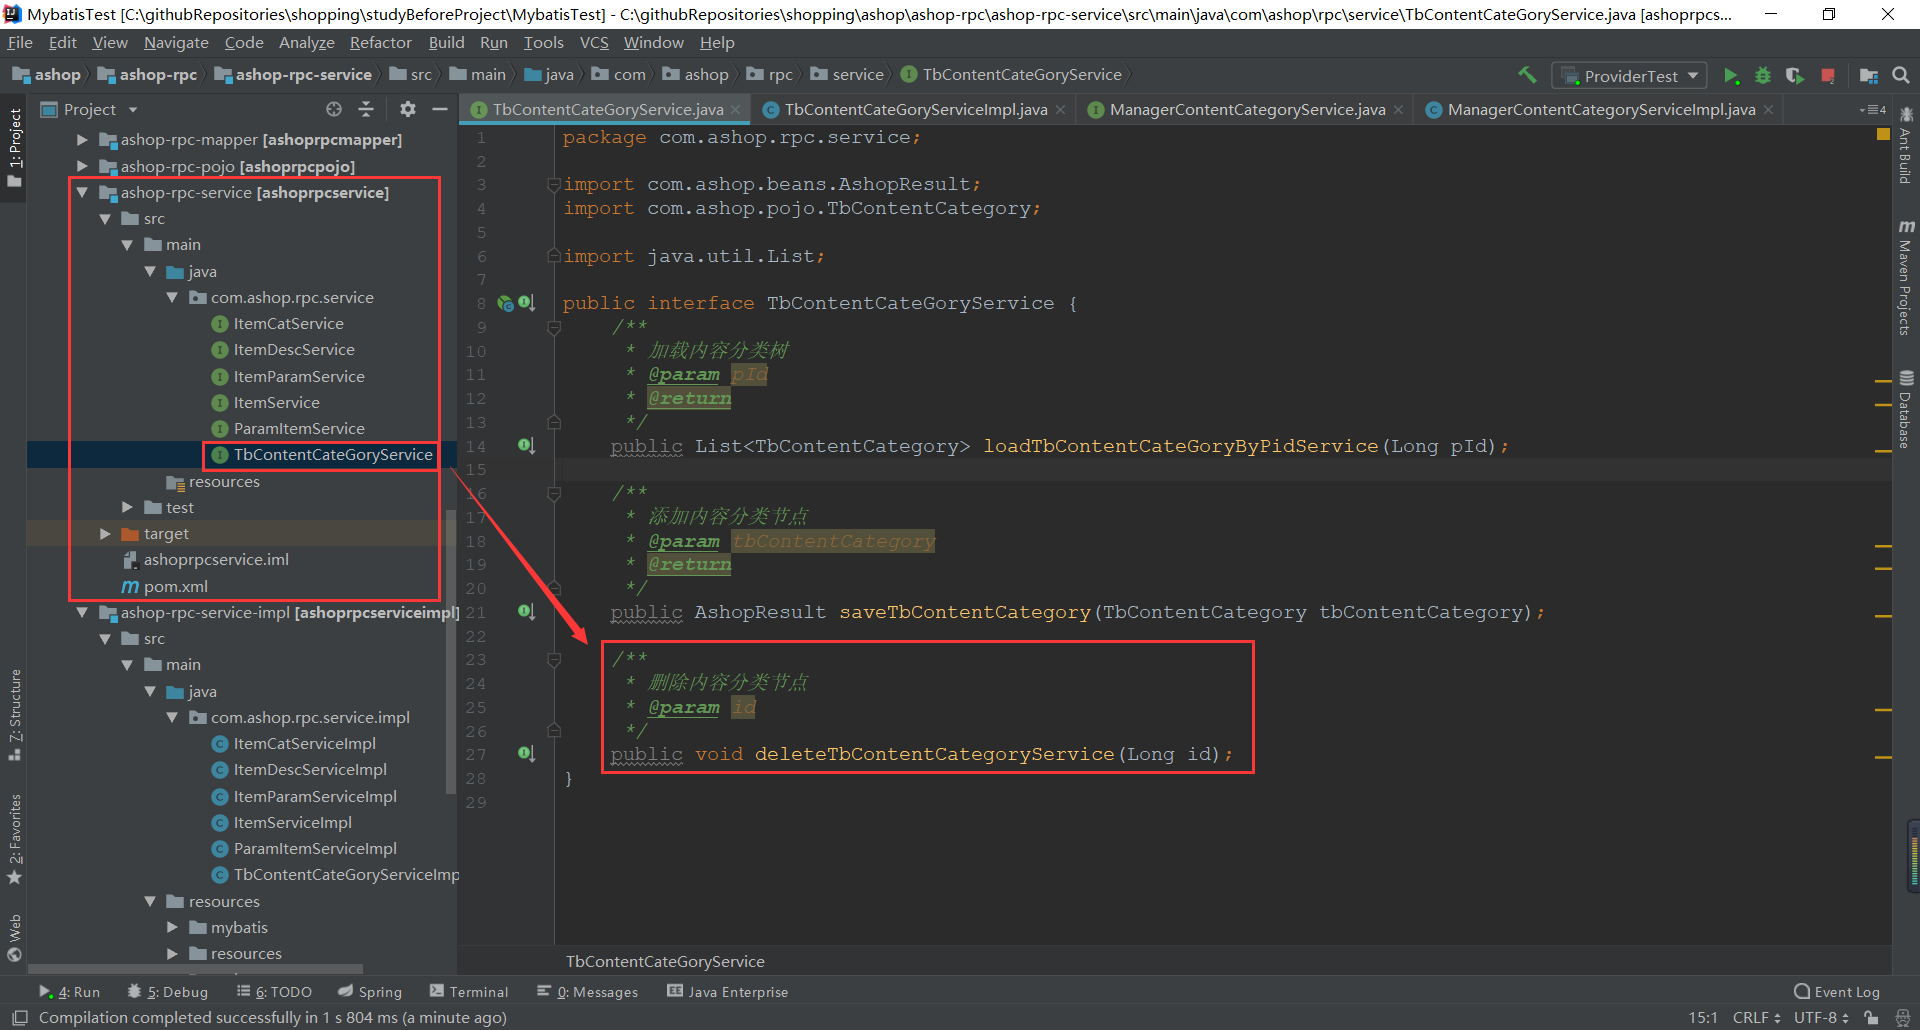
Task: Open Structure tool window
Action: point(14,714)
